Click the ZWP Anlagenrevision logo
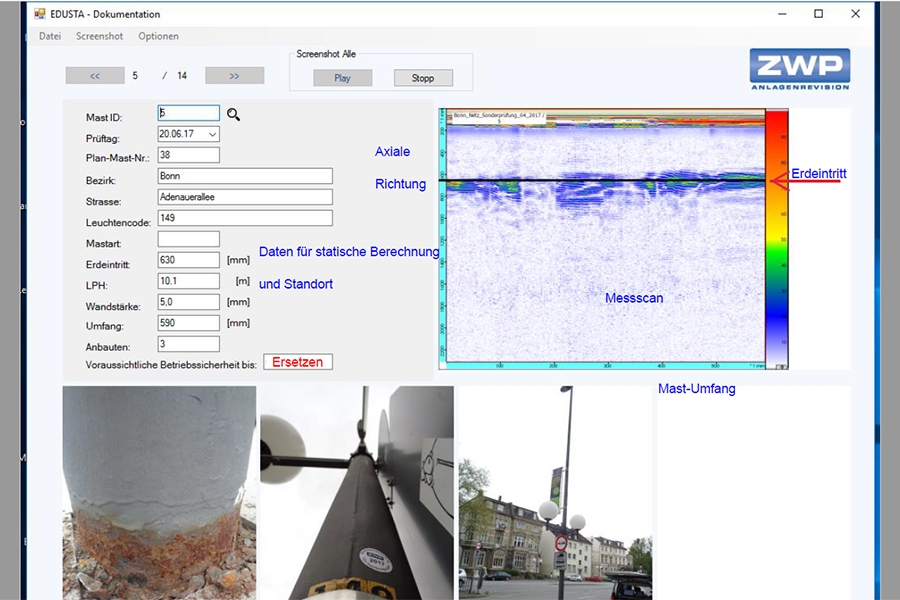This screenshot has width=900, height=600. point(799,69)
